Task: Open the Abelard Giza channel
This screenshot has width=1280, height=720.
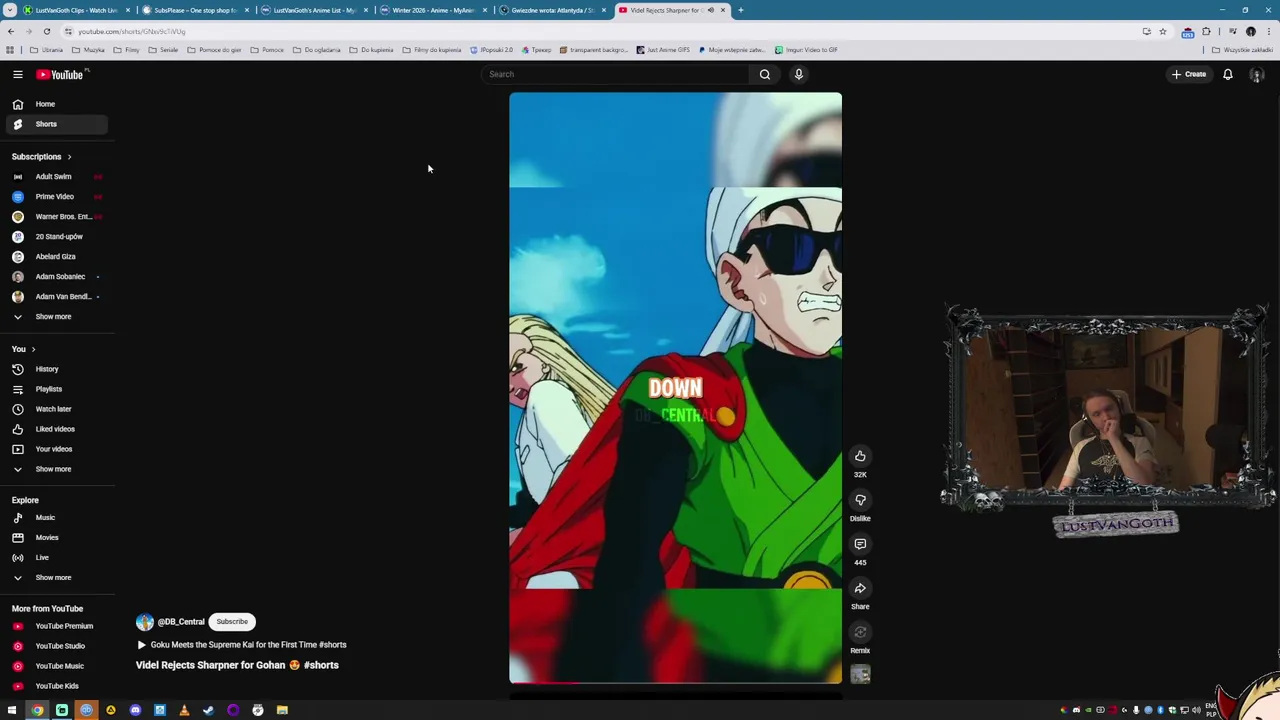Action: click(57, 257)
